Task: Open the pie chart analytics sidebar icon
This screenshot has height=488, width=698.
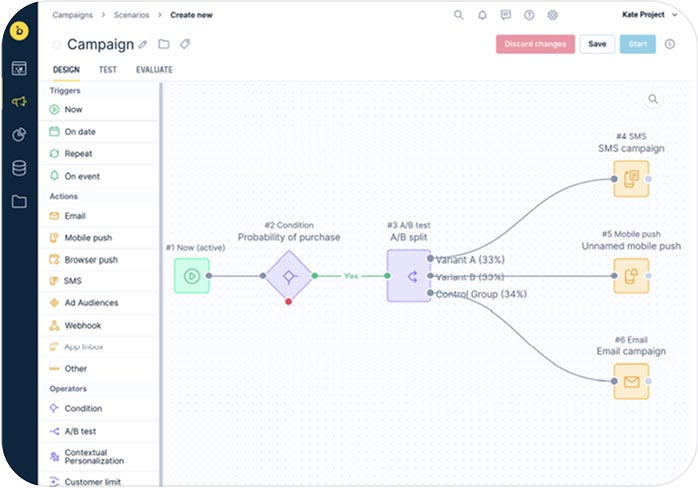Action: click(19, 135)
